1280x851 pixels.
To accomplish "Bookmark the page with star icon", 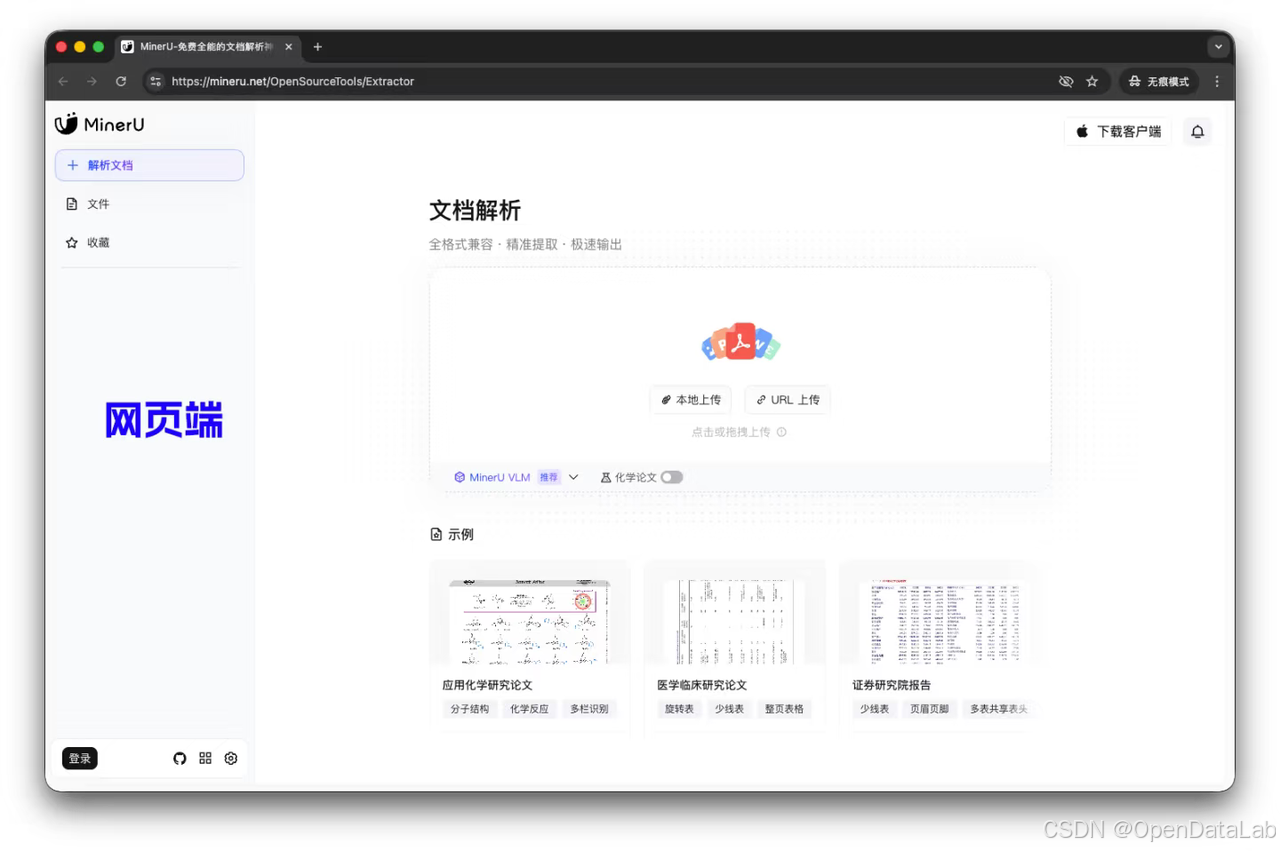I will pos(1092,82).
